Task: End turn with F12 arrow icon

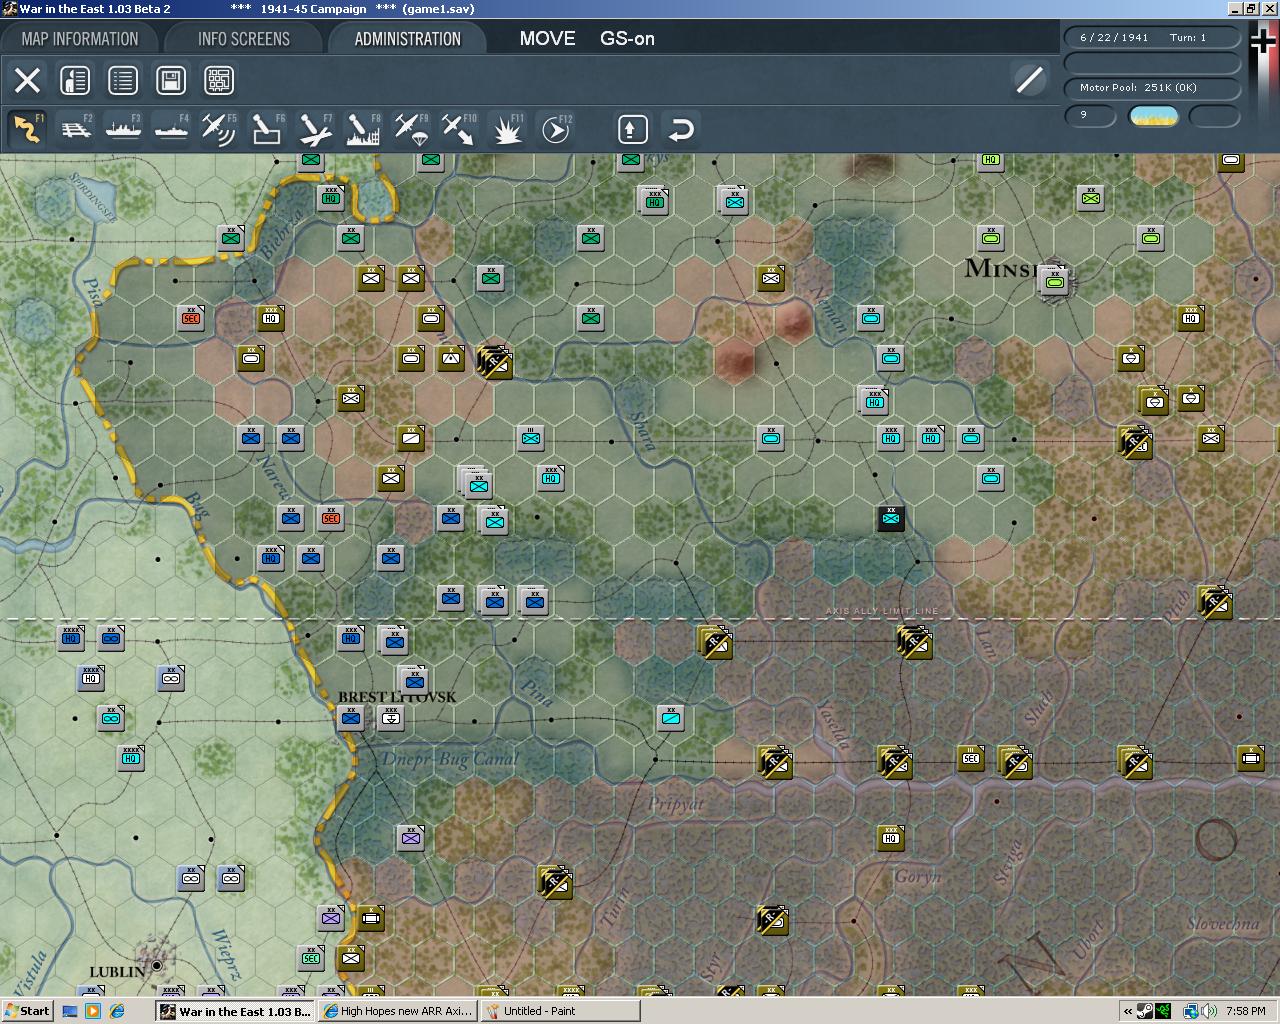Action: pyautogui.click(x=556, y=129)
